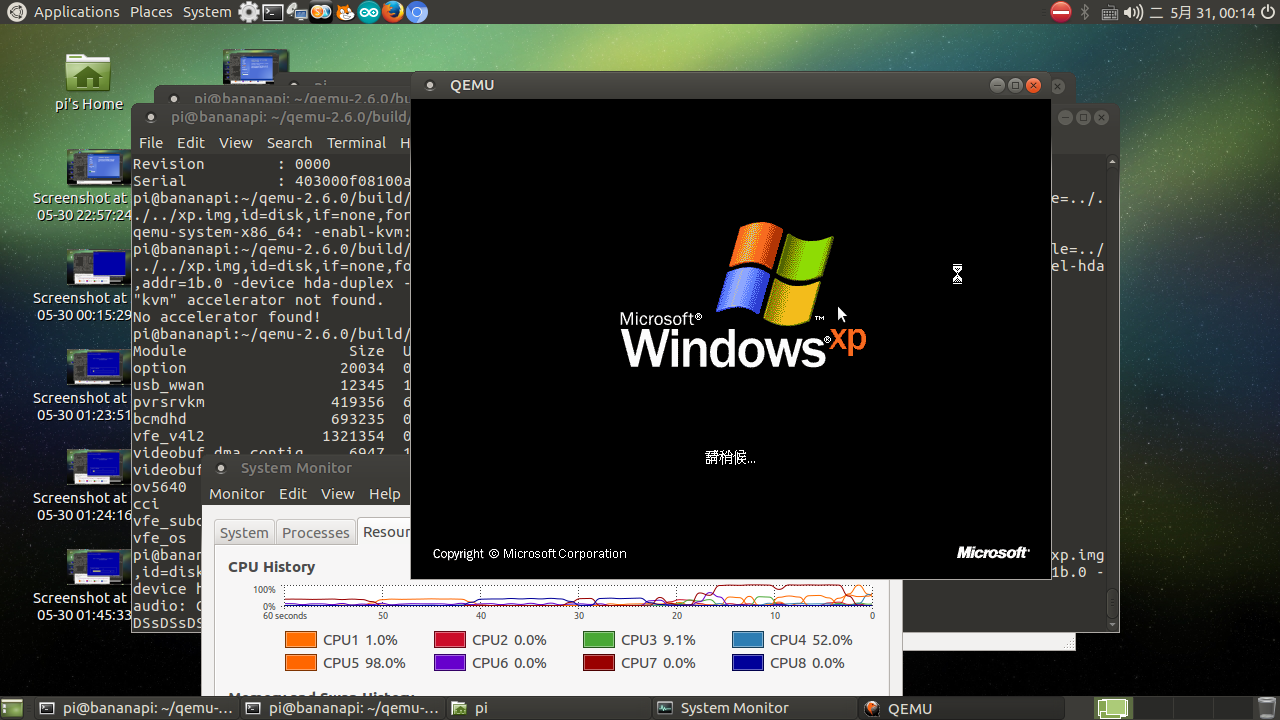
Task: Click the 'bcmdhd' module row in terminal
Action: coord(271,419)
